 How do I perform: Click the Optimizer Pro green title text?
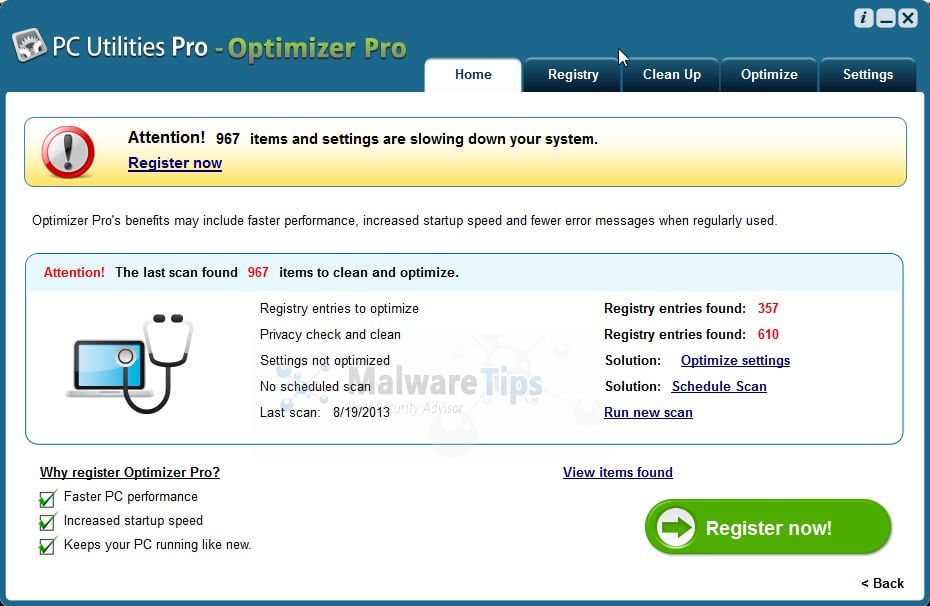coord(317,49)
